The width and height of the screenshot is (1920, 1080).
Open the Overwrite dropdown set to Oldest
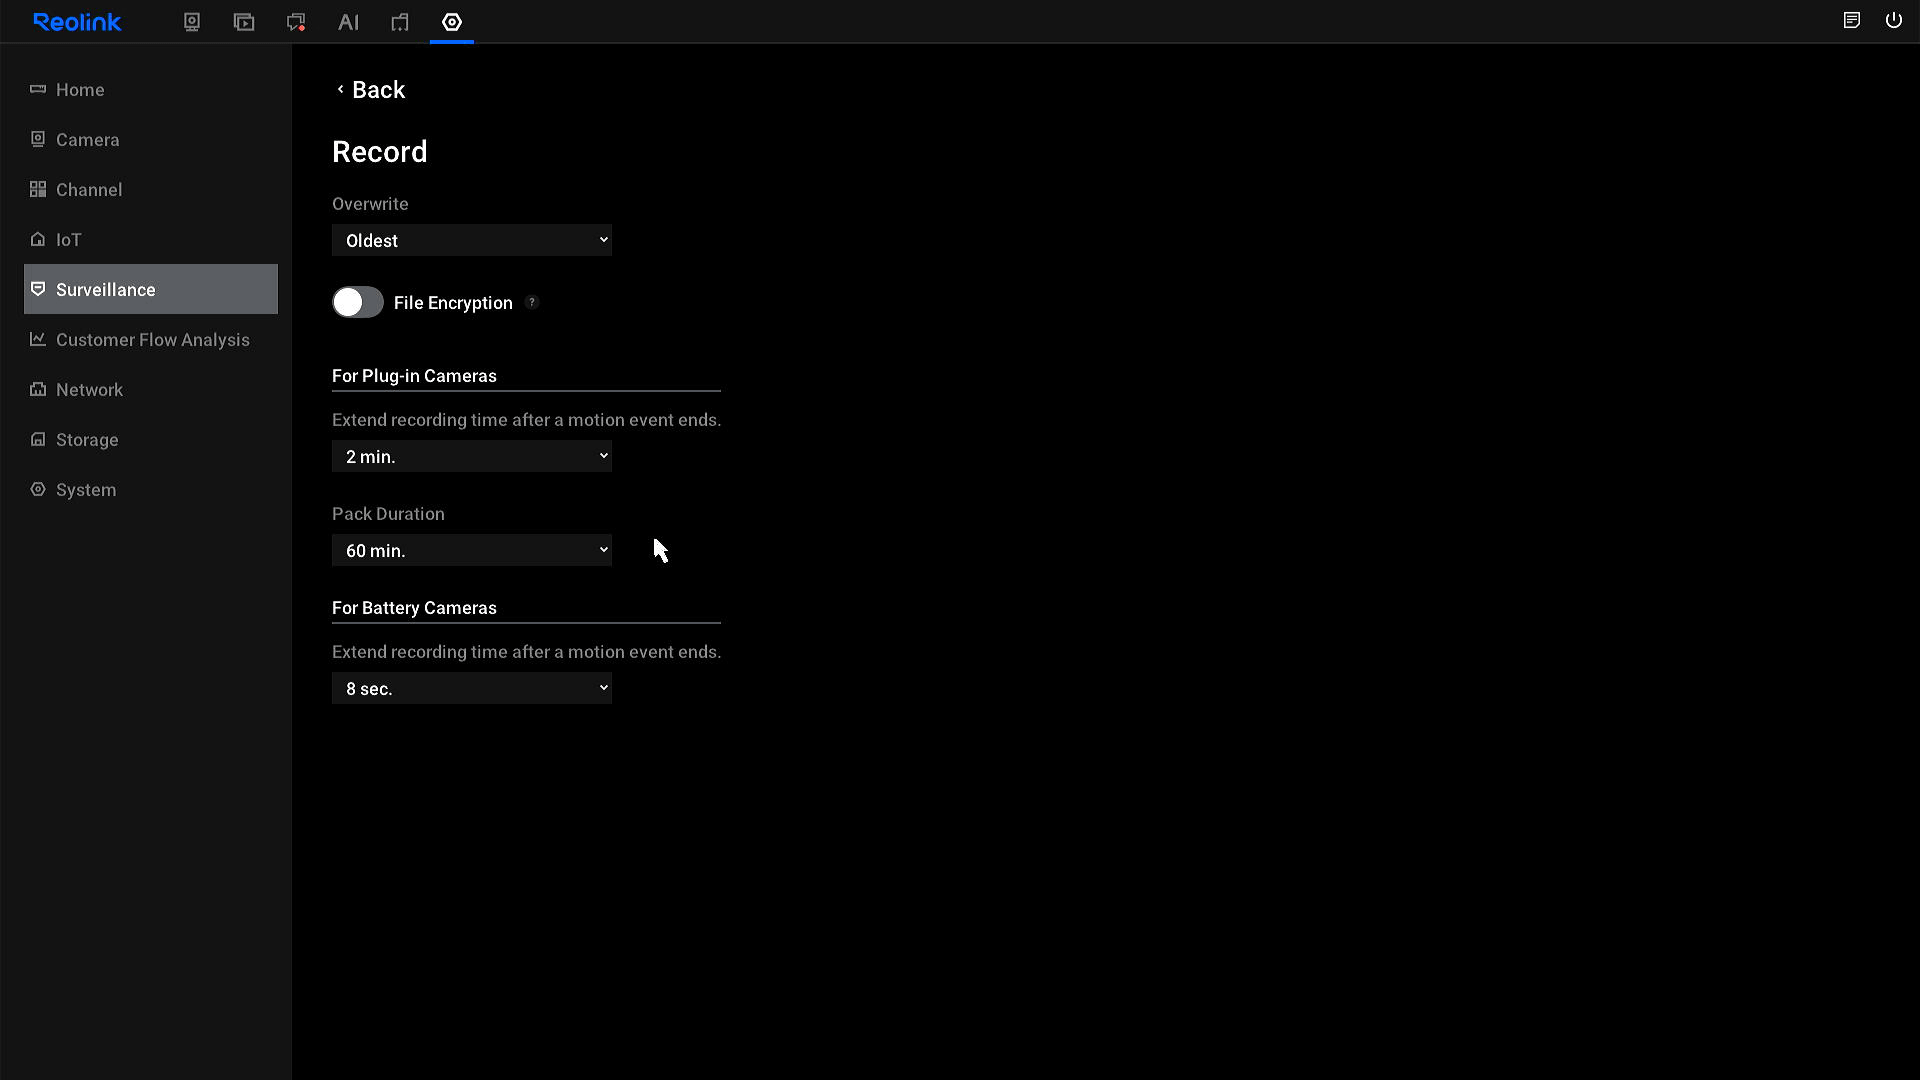tap(471, 240)
